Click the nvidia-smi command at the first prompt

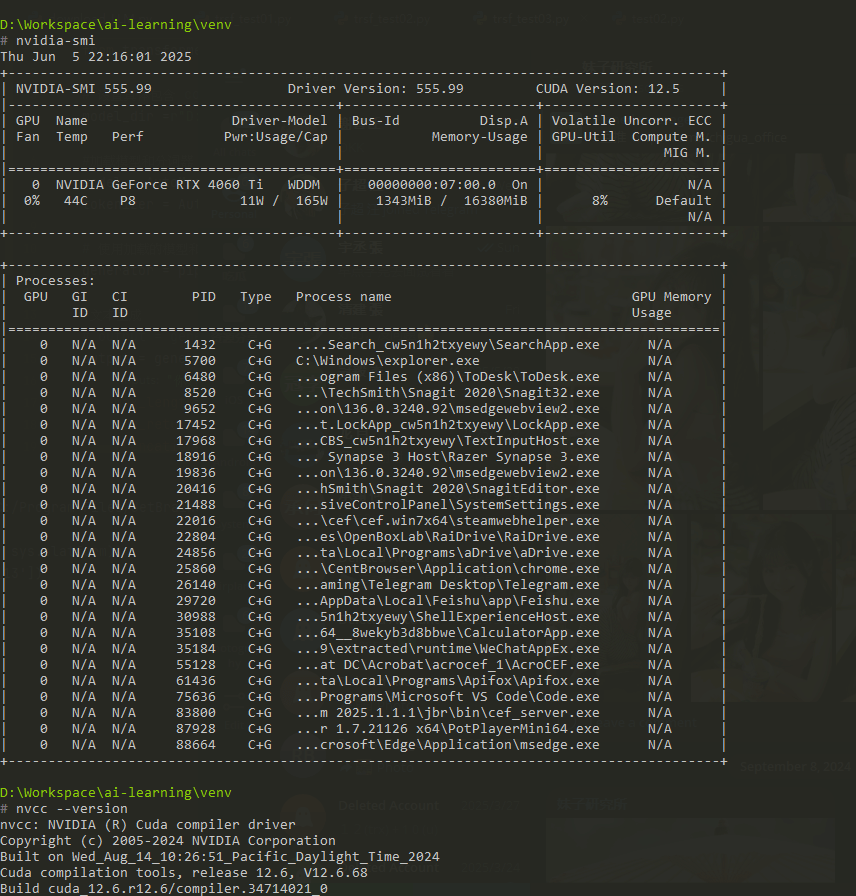click(55, 40)
